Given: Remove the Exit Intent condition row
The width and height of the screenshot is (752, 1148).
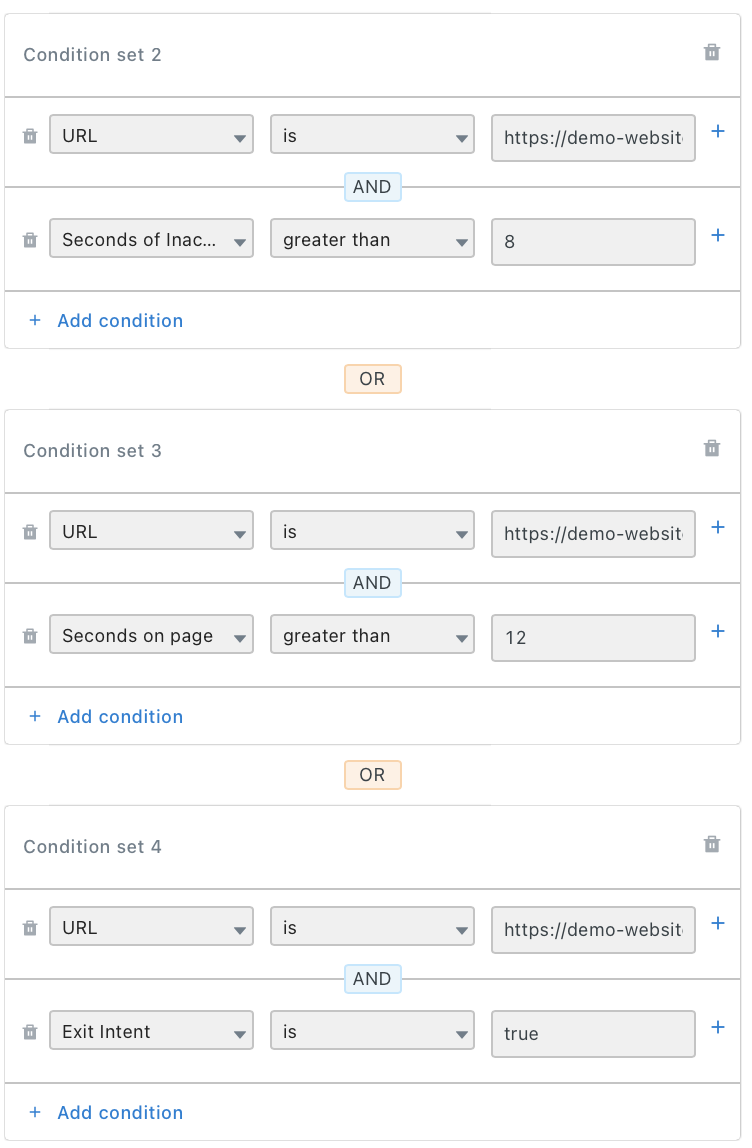Looking at the screenshot, I should click(x=30, y=1032).
